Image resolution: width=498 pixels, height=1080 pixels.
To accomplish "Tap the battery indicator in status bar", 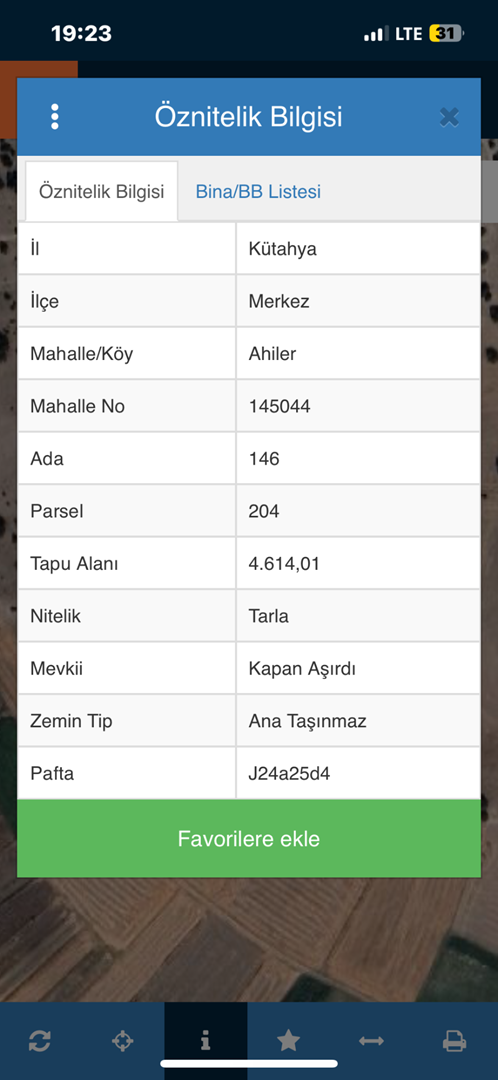I will [x=446, y=33].
